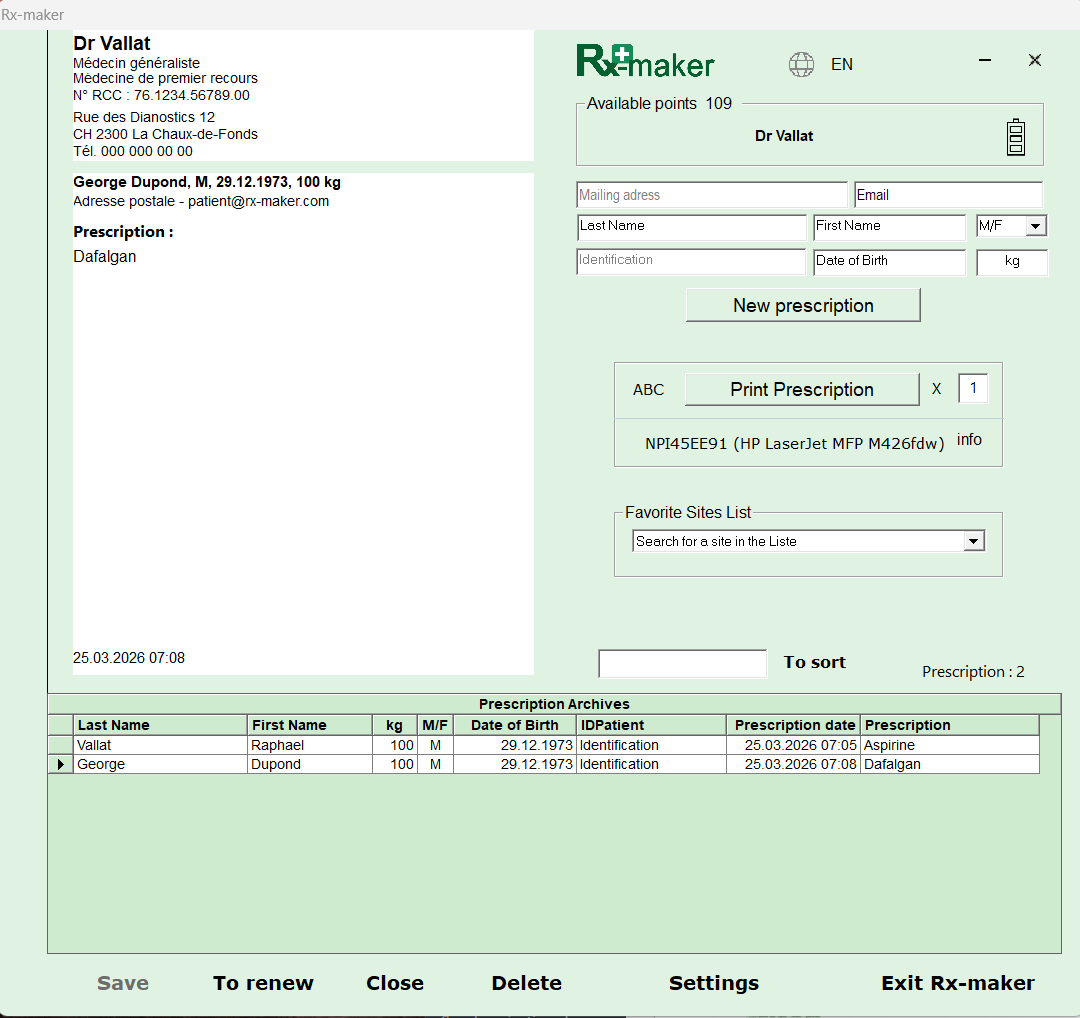Switch language via the EN label
The width and height of the screenshot is (1080, 1018).
pos(842,64)
